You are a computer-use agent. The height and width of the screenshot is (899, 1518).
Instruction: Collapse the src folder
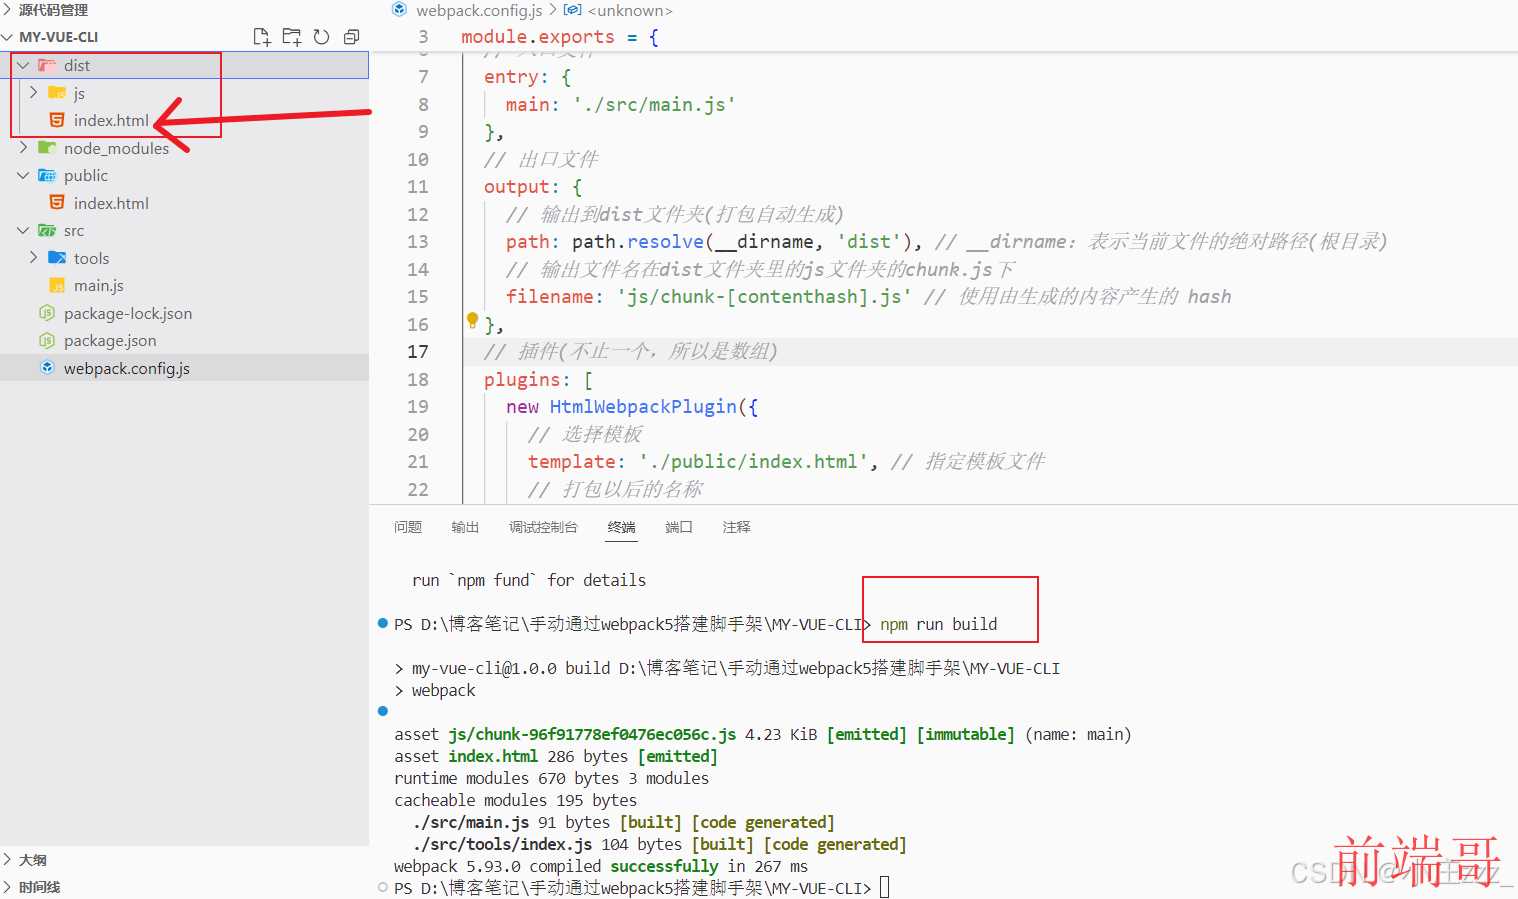tap(23, 230)
